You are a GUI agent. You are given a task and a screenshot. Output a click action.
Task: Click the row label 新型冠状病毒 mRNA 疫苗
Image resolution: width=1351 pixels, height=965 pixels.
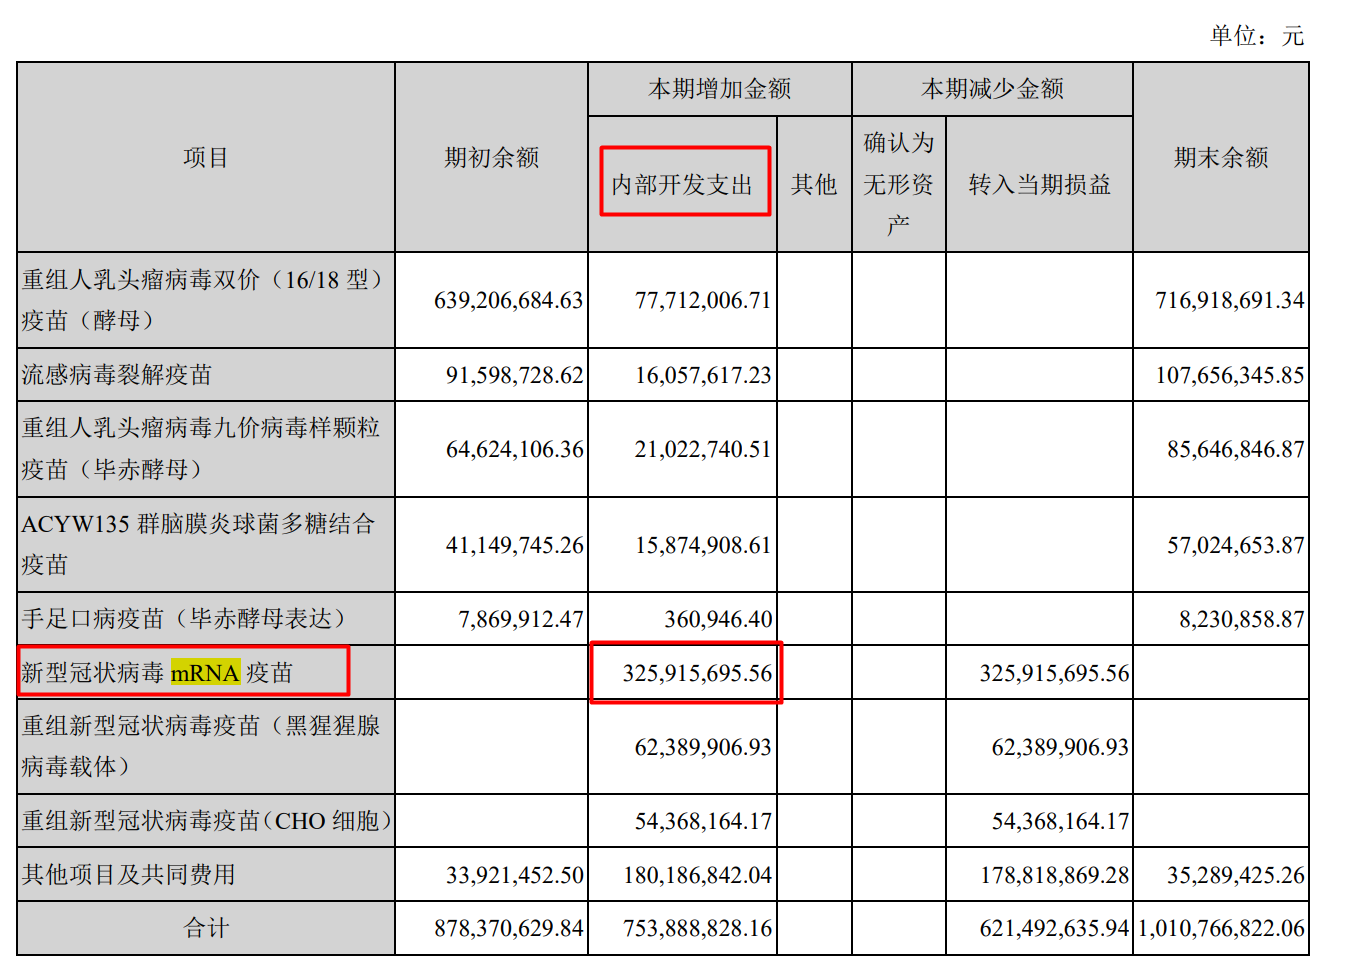[158, 672]
